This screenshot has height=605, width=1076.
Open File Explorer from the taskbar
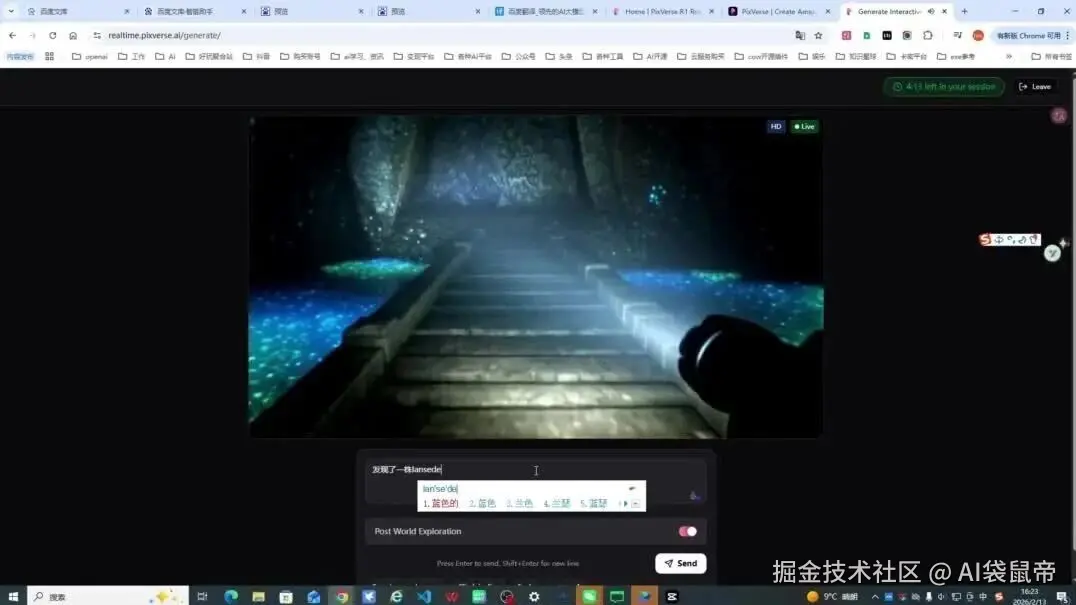(258, 596)
